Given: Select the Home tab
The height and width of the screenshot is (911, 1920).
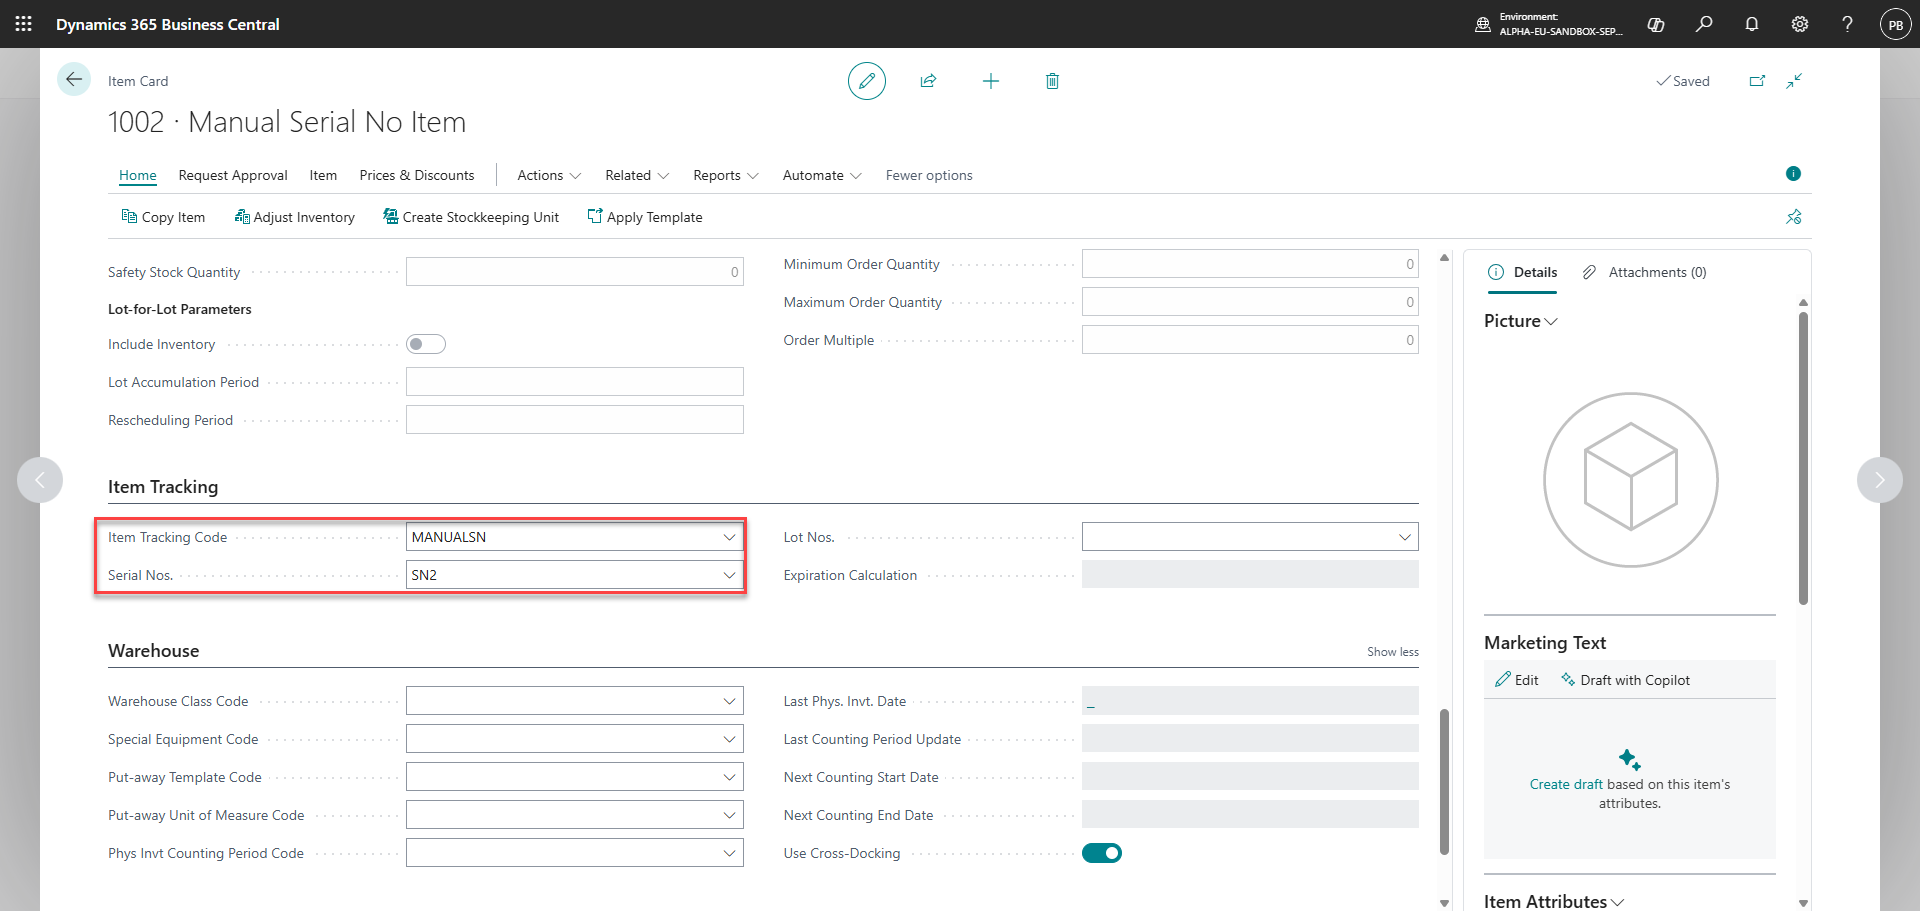Looking at the screenshot, I should tap(138, 175).
